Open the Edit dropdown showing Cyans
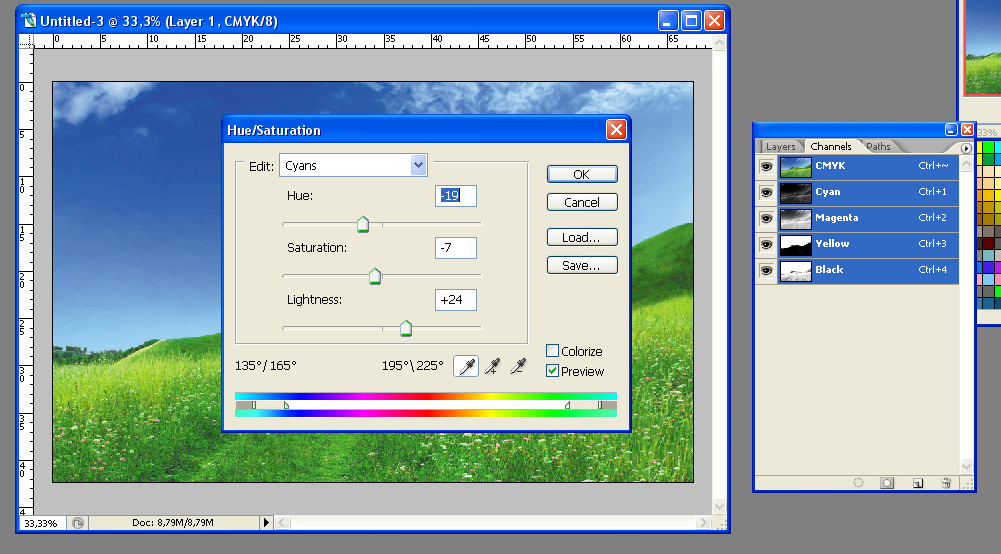 tap(353, 165)
